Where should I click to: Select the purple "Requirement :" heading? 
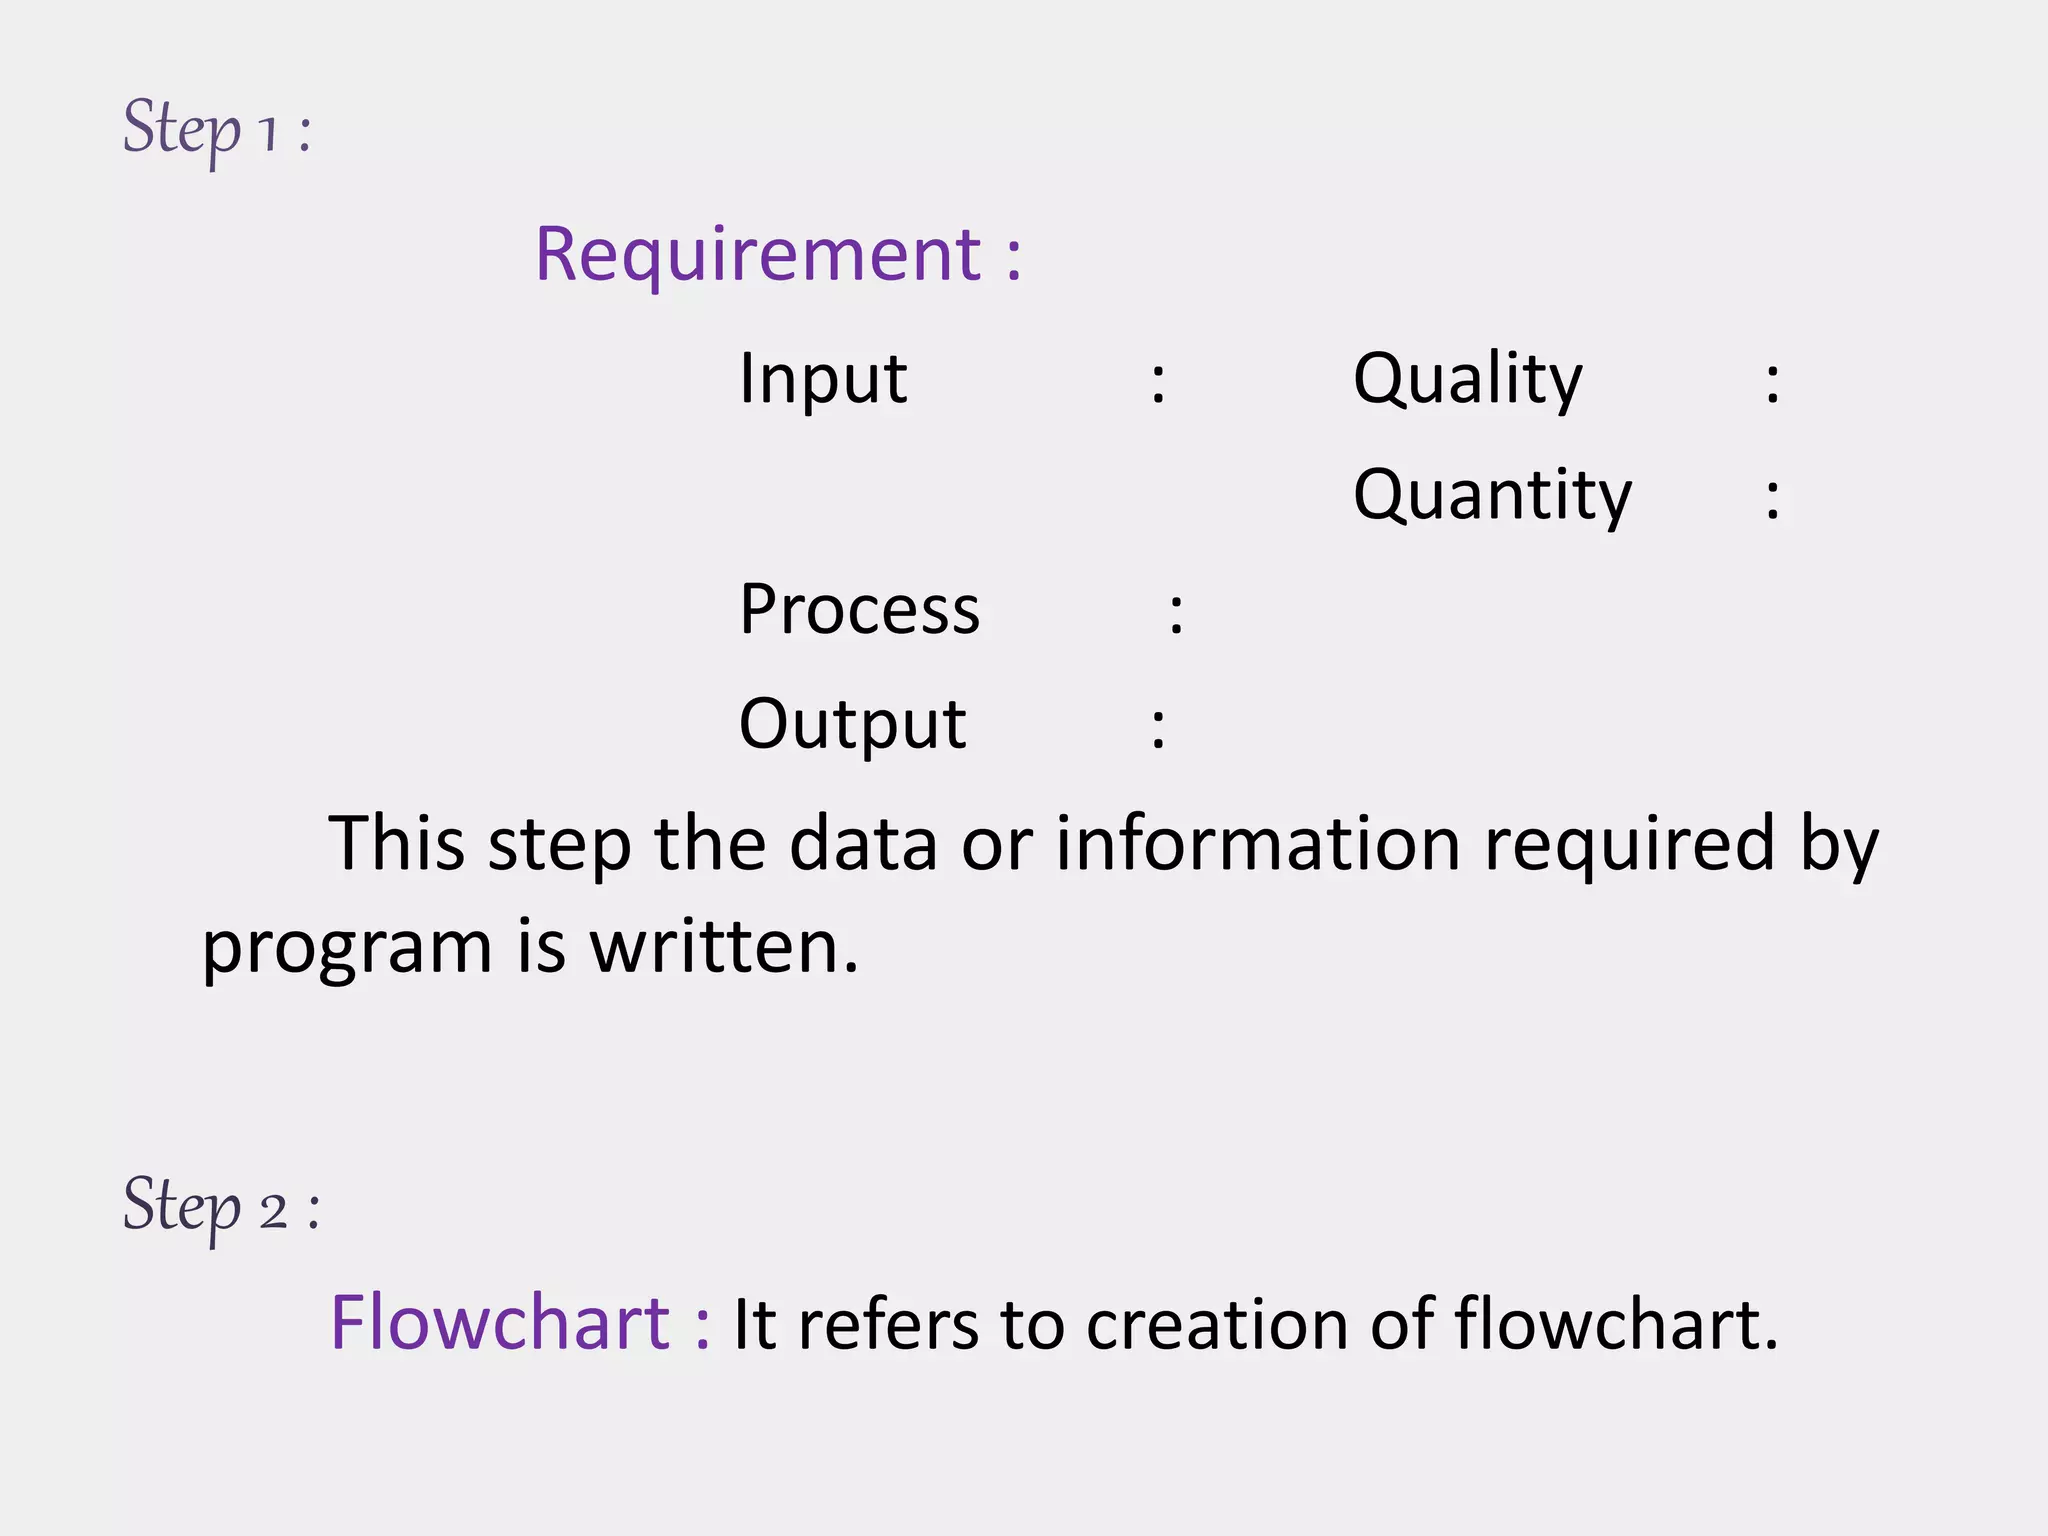pyautogui.click(x=778, y=254)
